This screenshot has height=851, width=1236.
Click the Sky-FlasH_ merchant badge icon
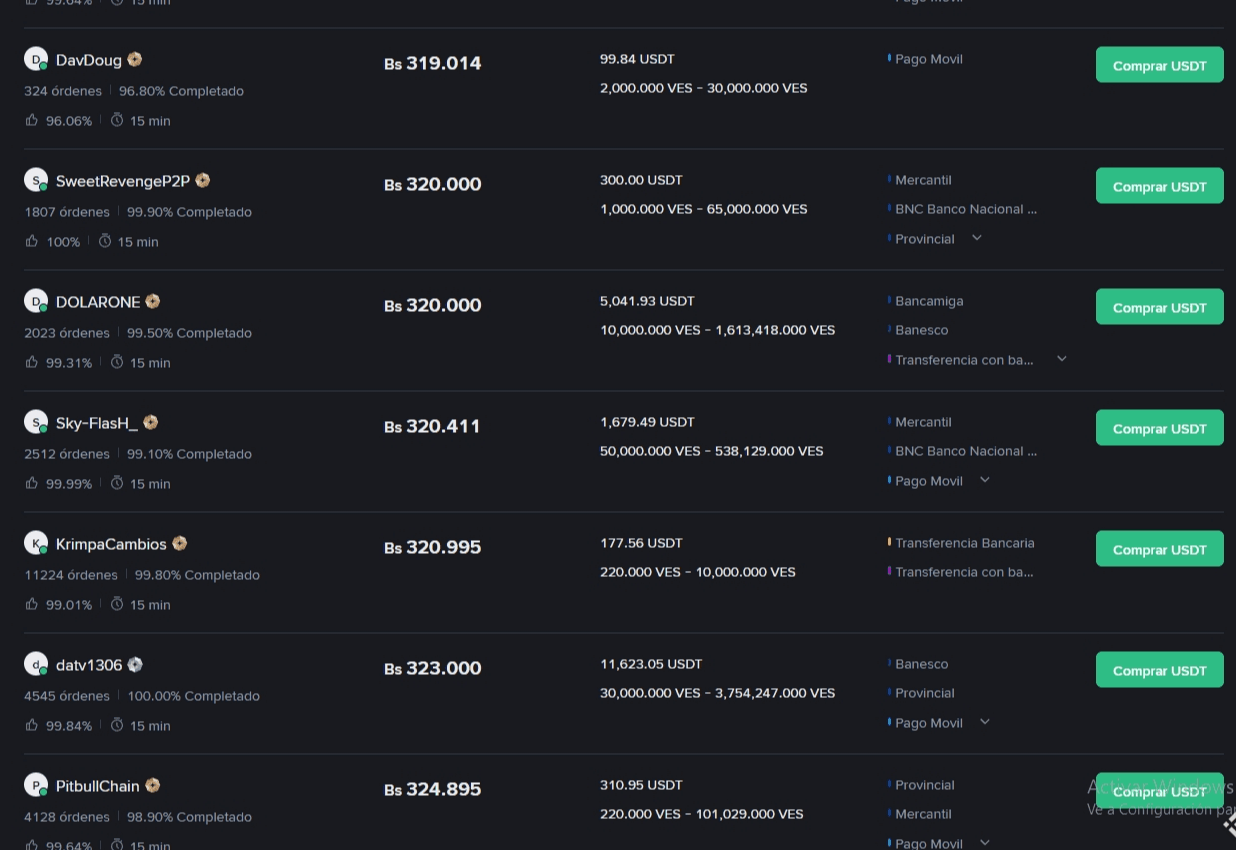coord(150,423)
